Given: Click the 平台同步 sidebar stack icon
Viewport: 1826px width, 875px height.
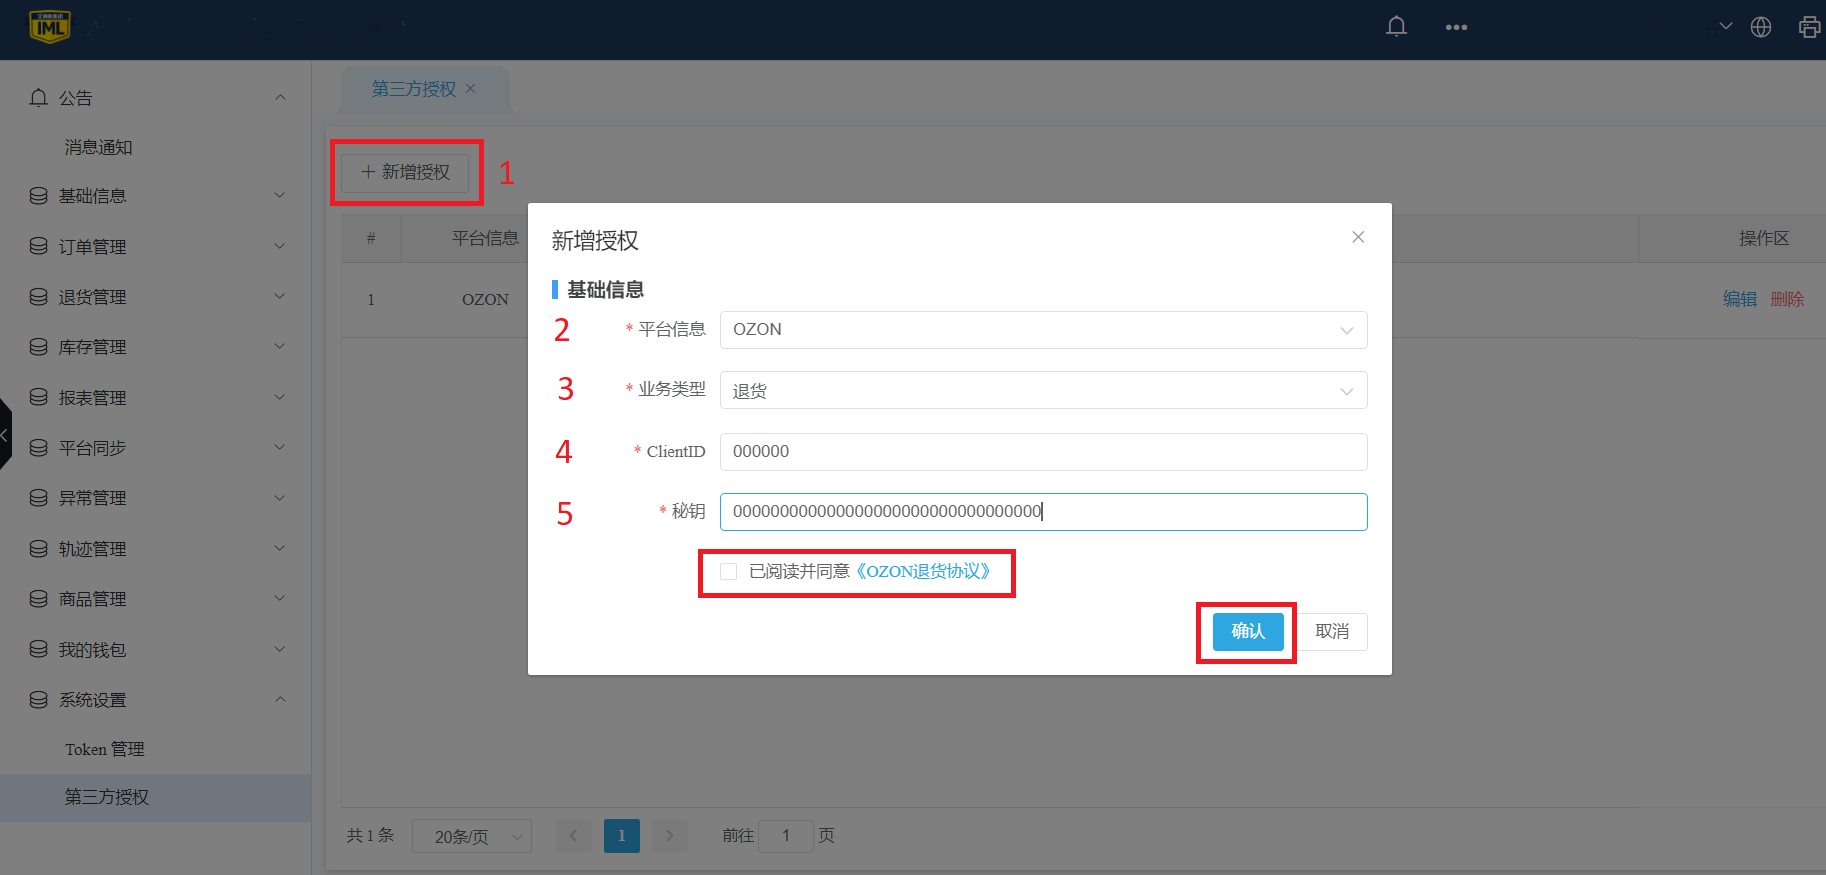Looking at the screenshot, I should (x=39, y=448).
